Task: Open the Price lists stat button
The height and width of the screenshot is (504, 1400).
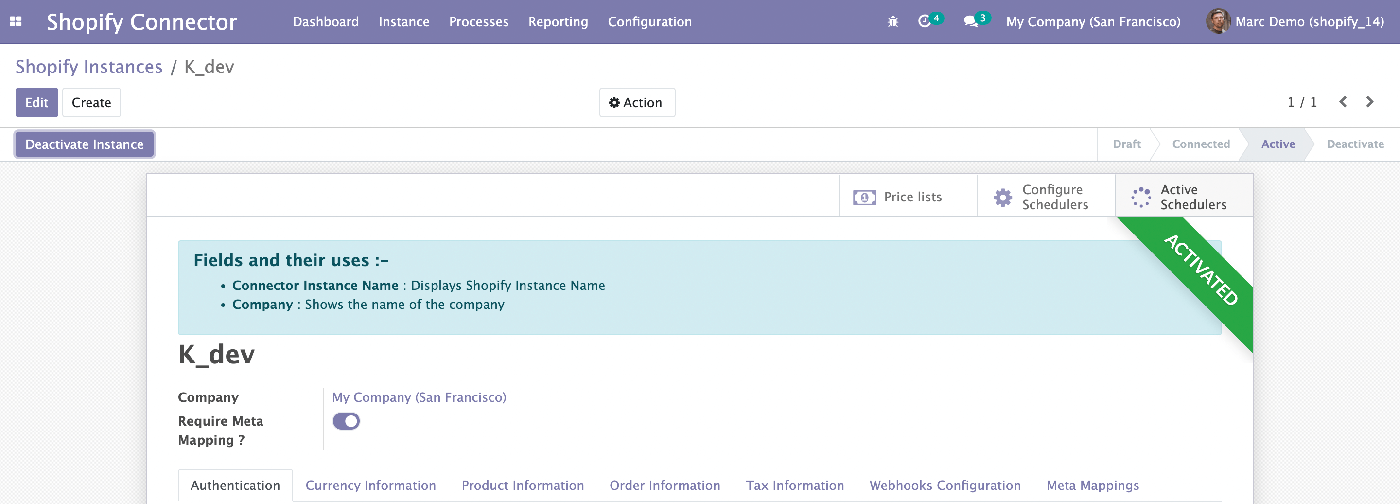Action: [x=908, y=196]
